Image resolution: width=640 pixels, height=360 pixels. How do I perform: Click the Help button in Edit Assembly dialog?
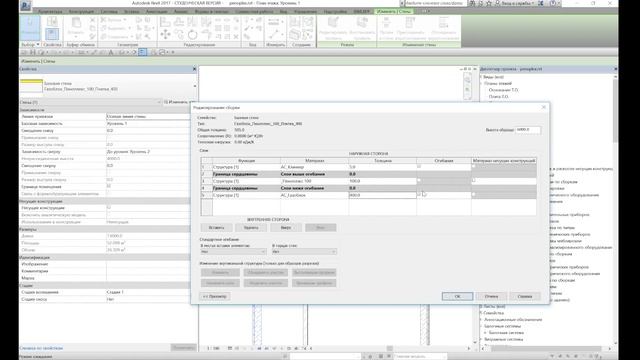point(525,296)
